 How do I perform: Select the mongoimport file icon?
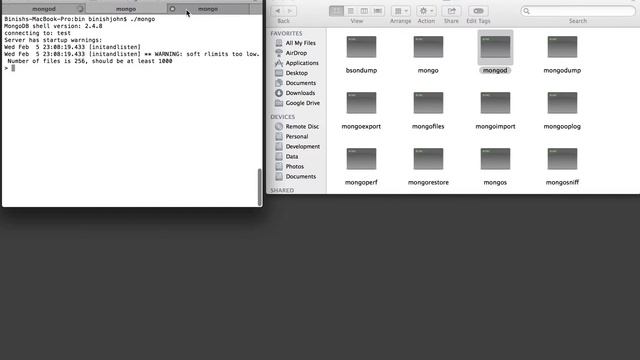(495, 102)
